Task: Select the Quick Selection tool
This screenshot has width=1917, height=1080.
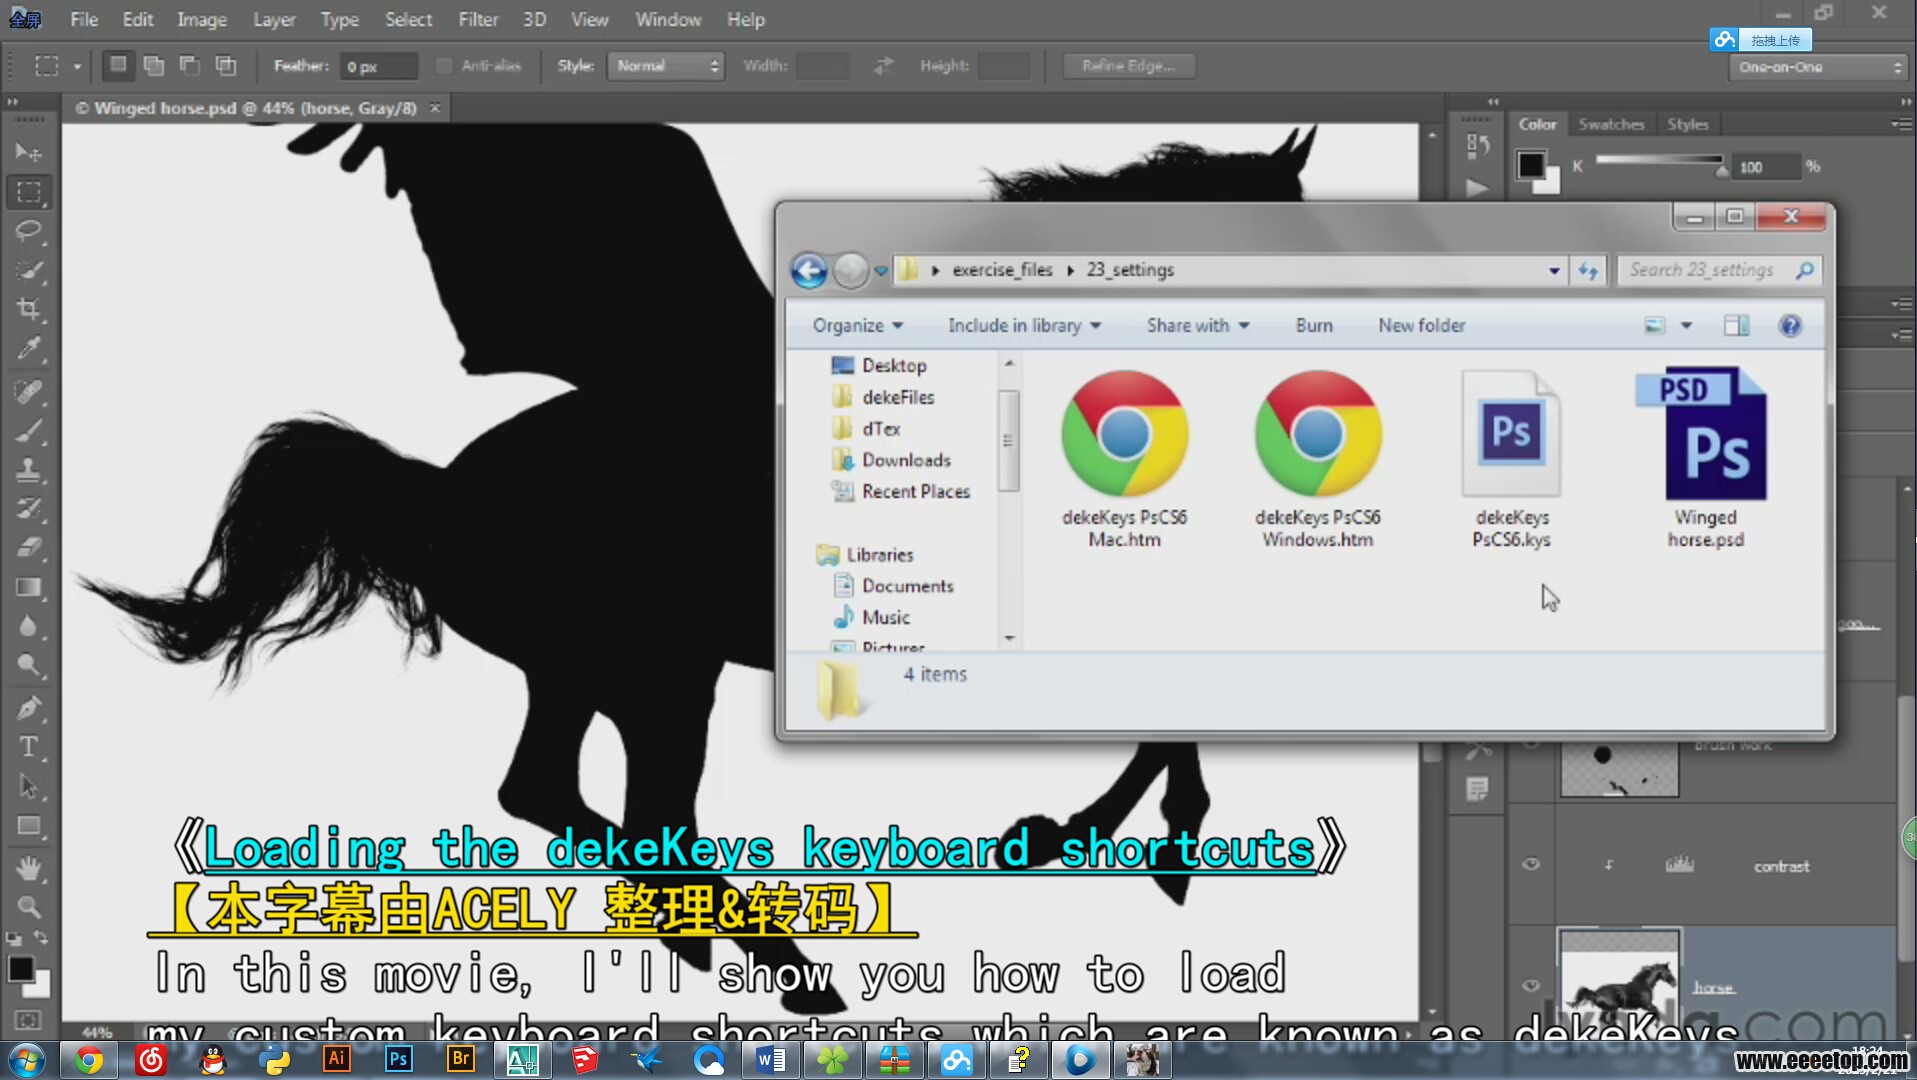Action: click(x=28, y=271)
